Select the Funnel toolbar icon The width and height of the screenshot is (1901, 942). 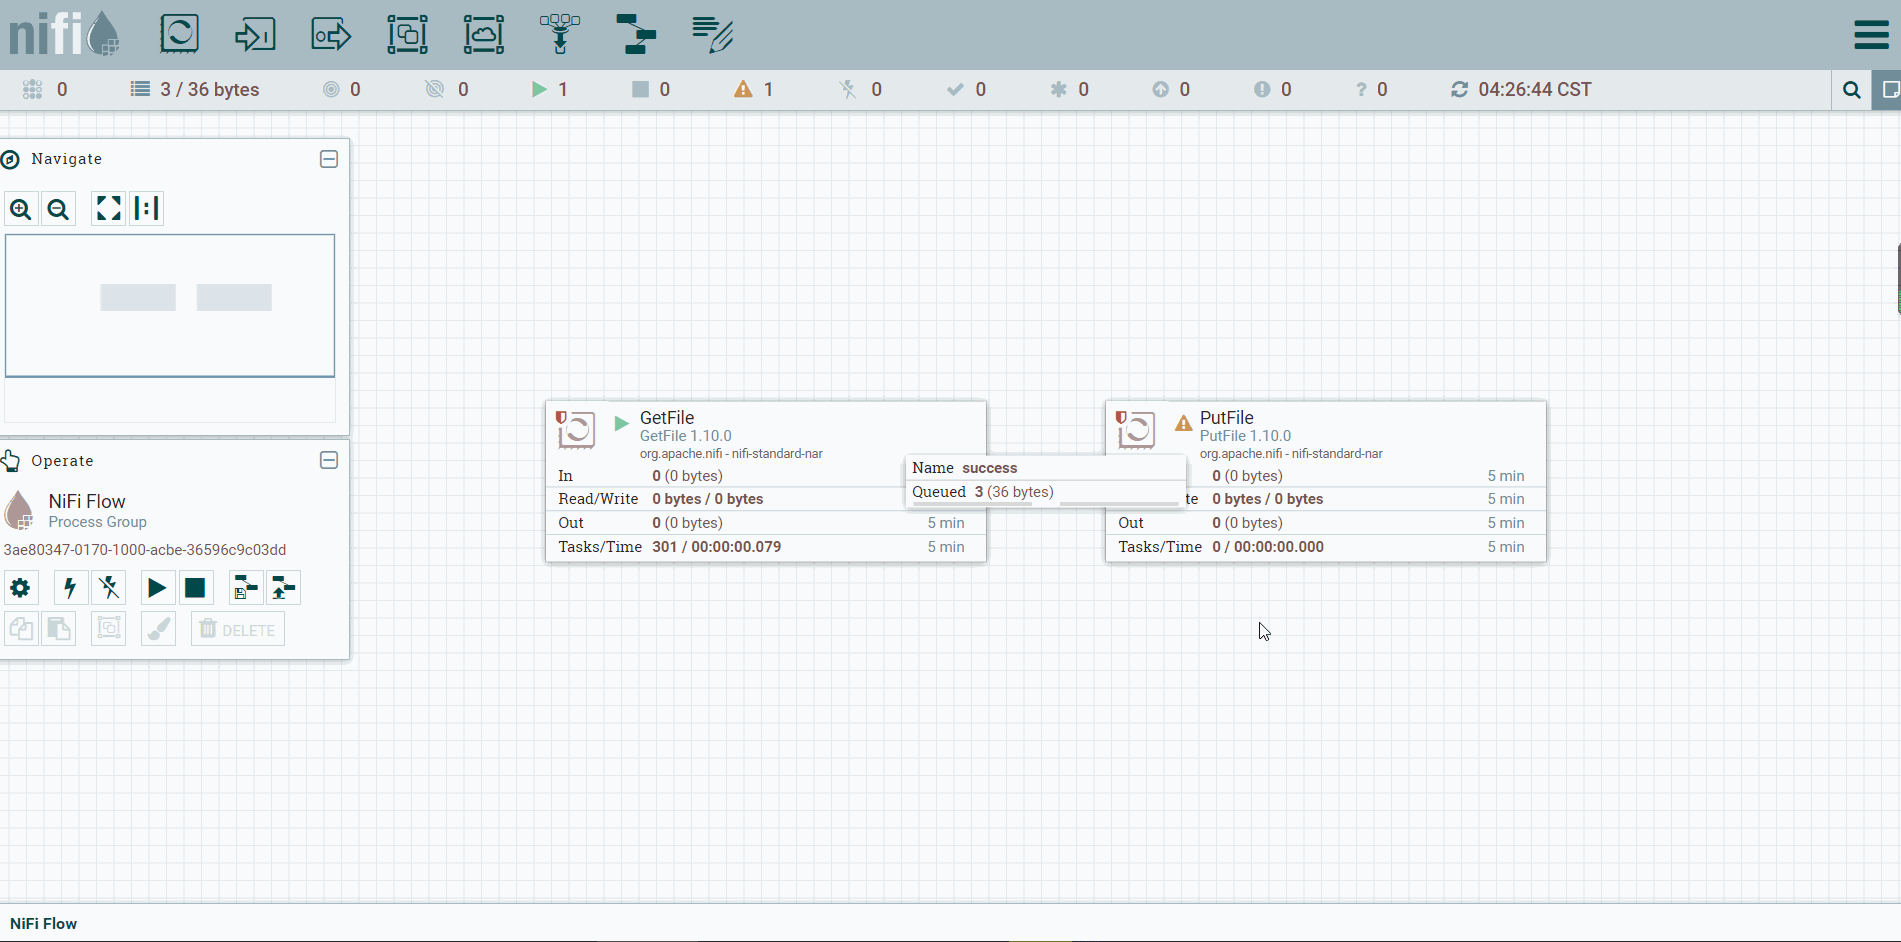(x=560, y=34)
